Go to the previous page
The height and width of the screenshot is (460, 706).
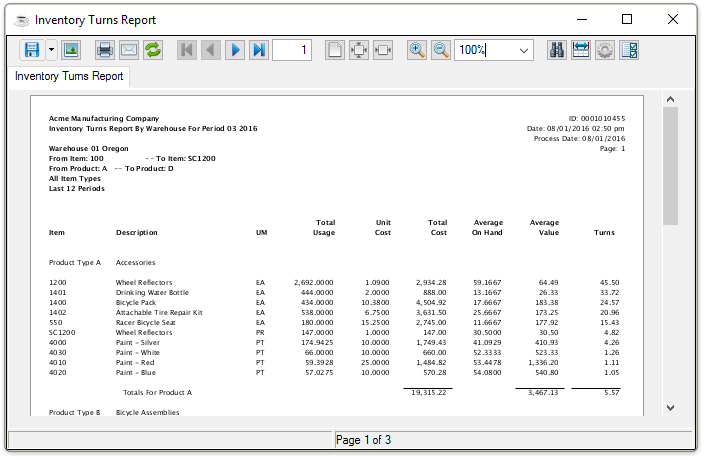[211, 50]
